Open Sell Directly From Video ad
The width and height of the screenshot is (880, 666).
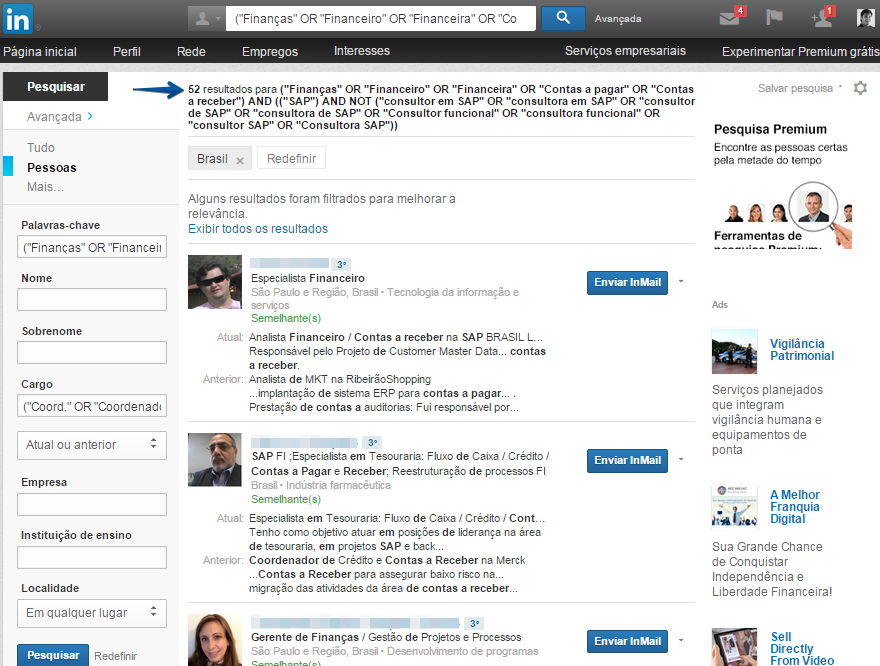802,649
